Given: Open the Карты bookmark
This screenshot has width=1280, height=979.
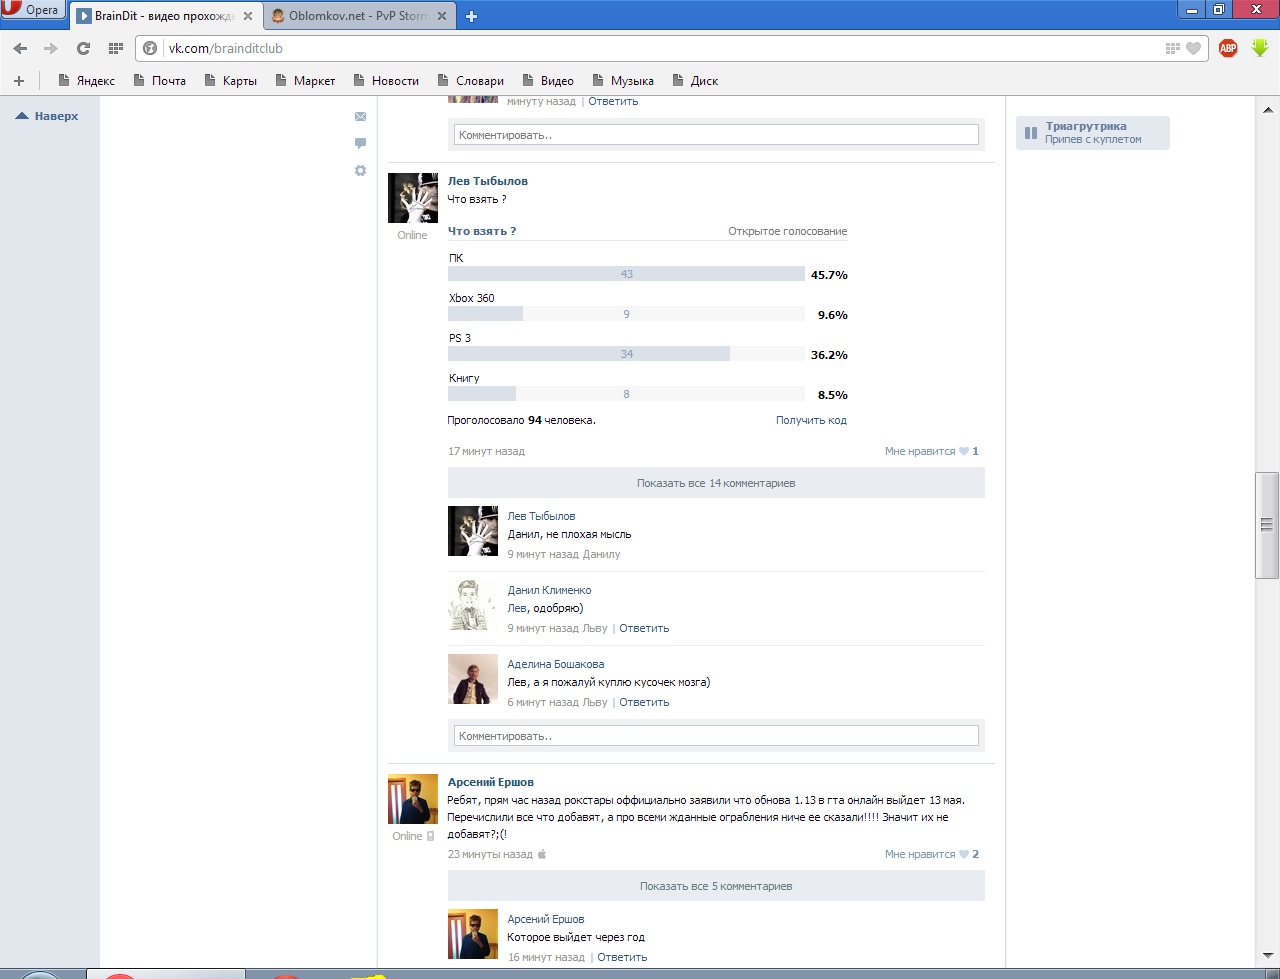Looking at the screenshot, I should point(231,81).
